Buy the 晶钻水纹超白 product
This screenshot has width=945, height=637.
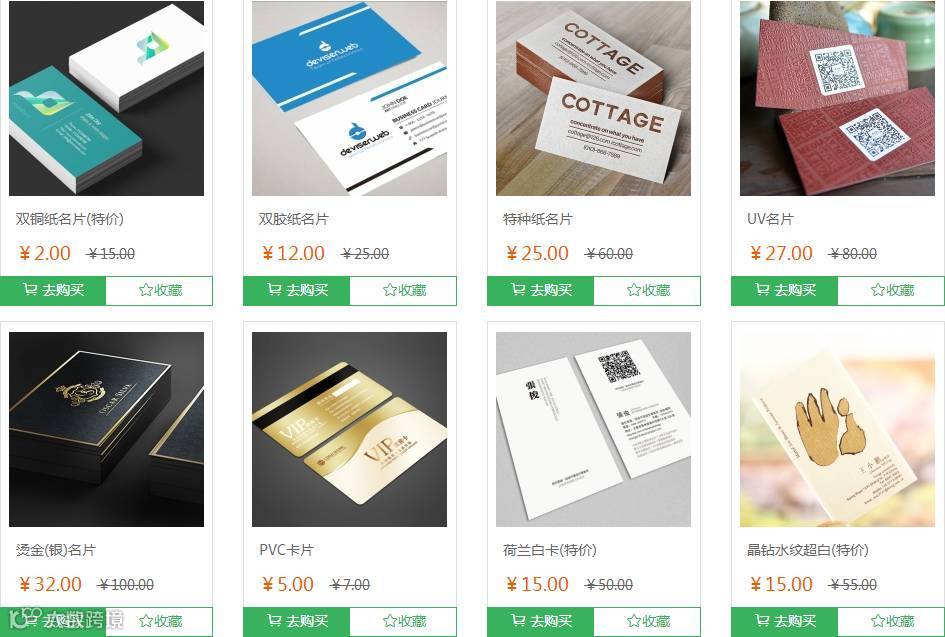pos(785,621)
